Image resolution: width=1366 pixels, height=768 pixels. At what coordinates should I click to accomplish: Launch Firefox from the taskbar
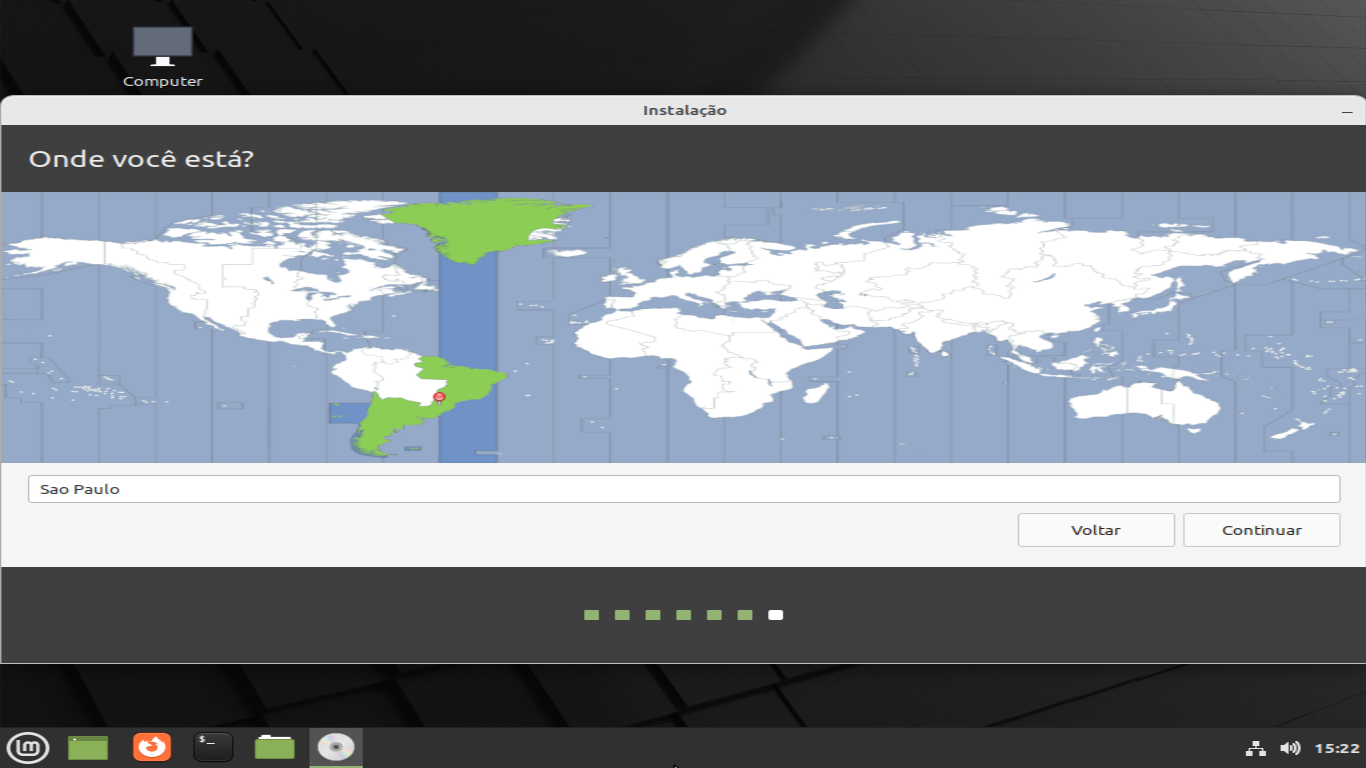pyautogui.click(x=152, y=747)
